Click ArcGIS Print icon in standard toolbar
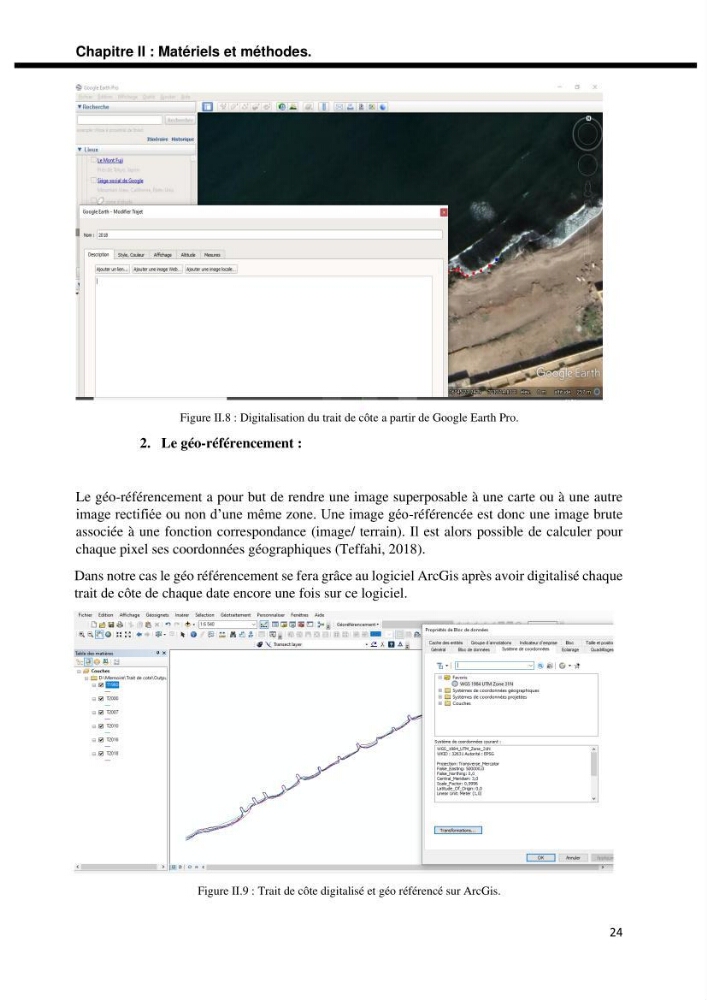 click(120, 624)
